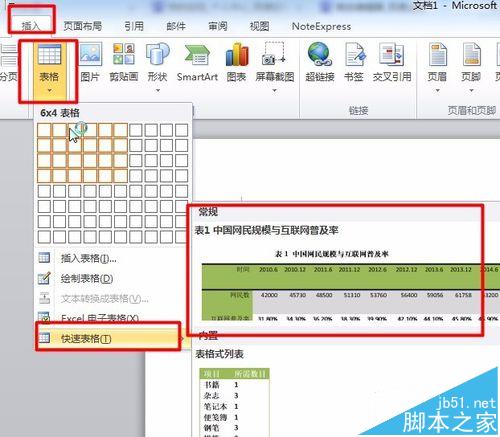This screenshot has width=500, height=437.
Task: Click the 图表 chart icon
Action: 236,63
